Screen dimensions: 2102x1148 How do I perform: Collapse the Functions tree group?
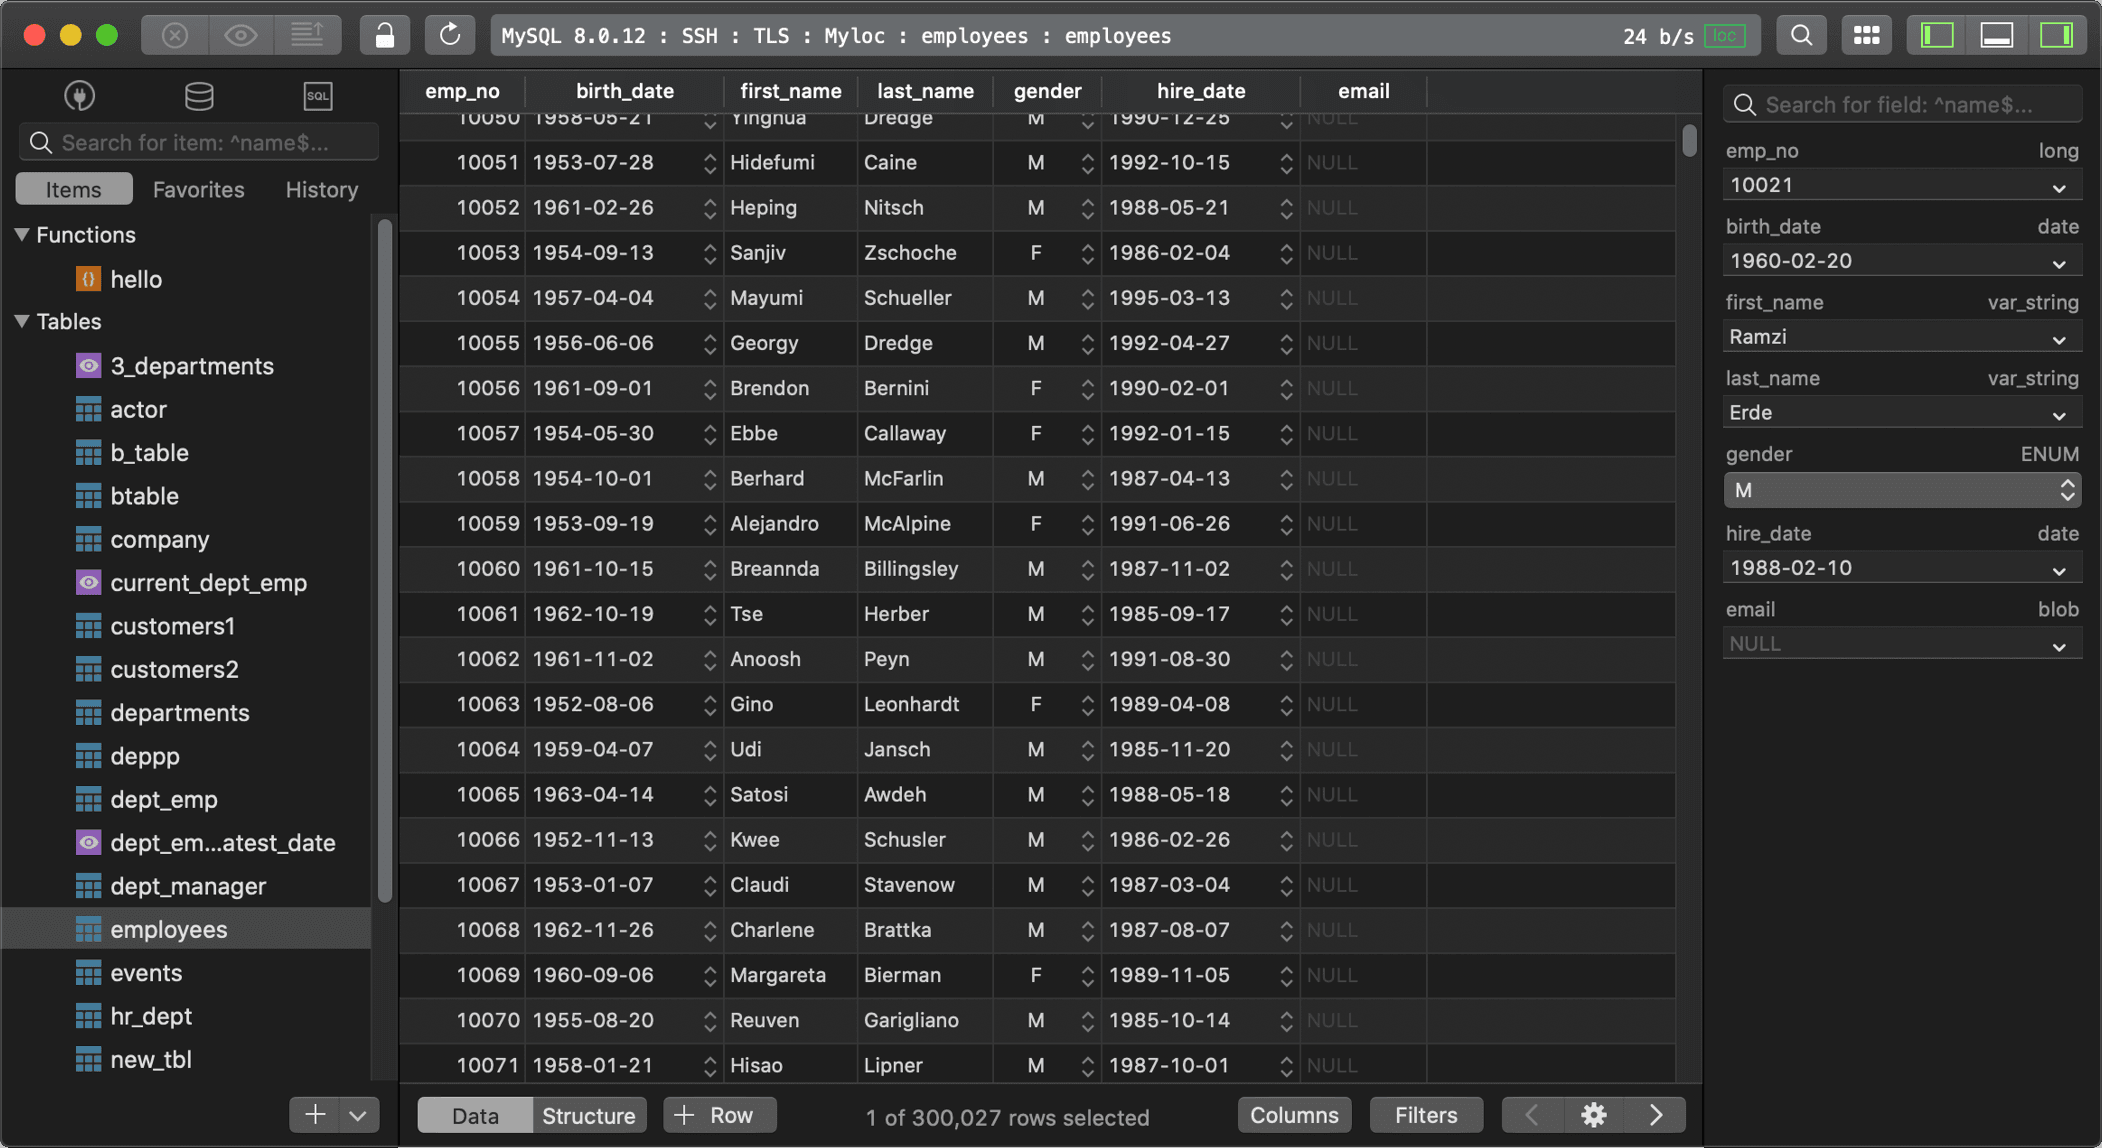[21, 235]
